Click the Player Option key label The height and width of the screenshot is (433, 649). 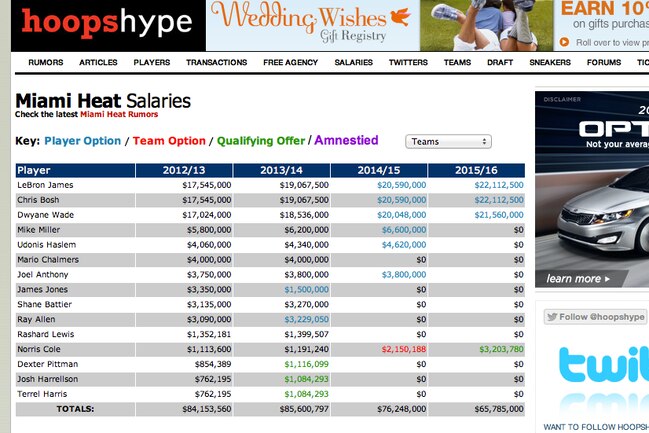[x=82, y=141]
